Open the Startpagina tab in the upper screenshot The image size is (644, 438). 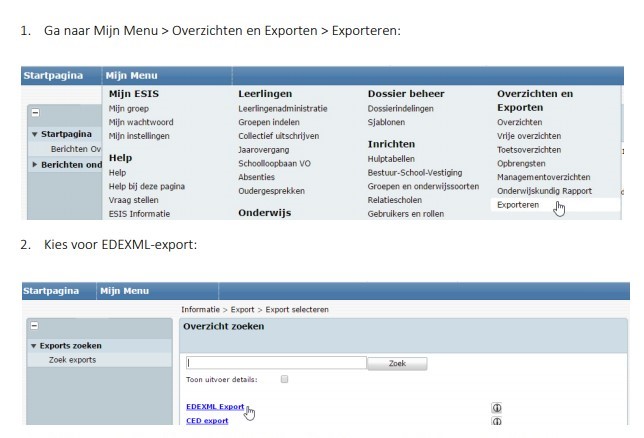click(x=53, y=76)
